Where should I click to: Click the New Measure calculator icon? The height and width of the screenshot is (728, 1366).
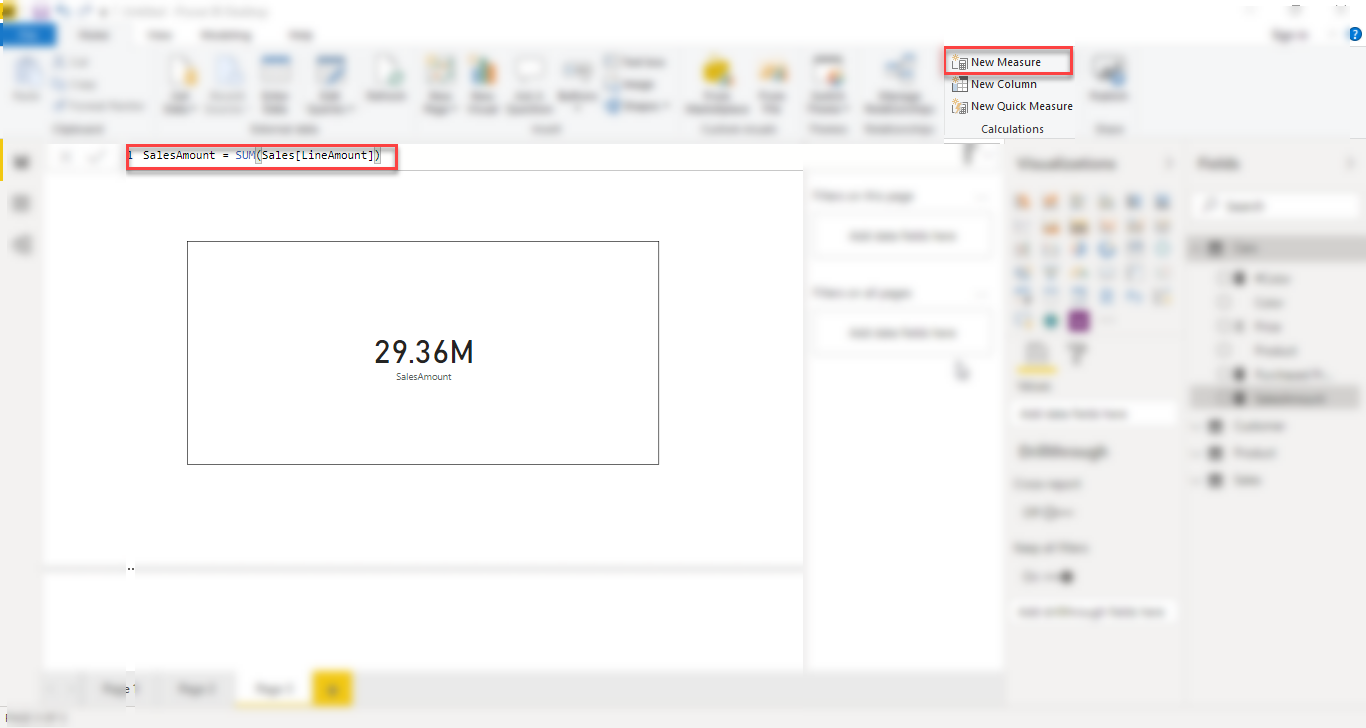959,62
